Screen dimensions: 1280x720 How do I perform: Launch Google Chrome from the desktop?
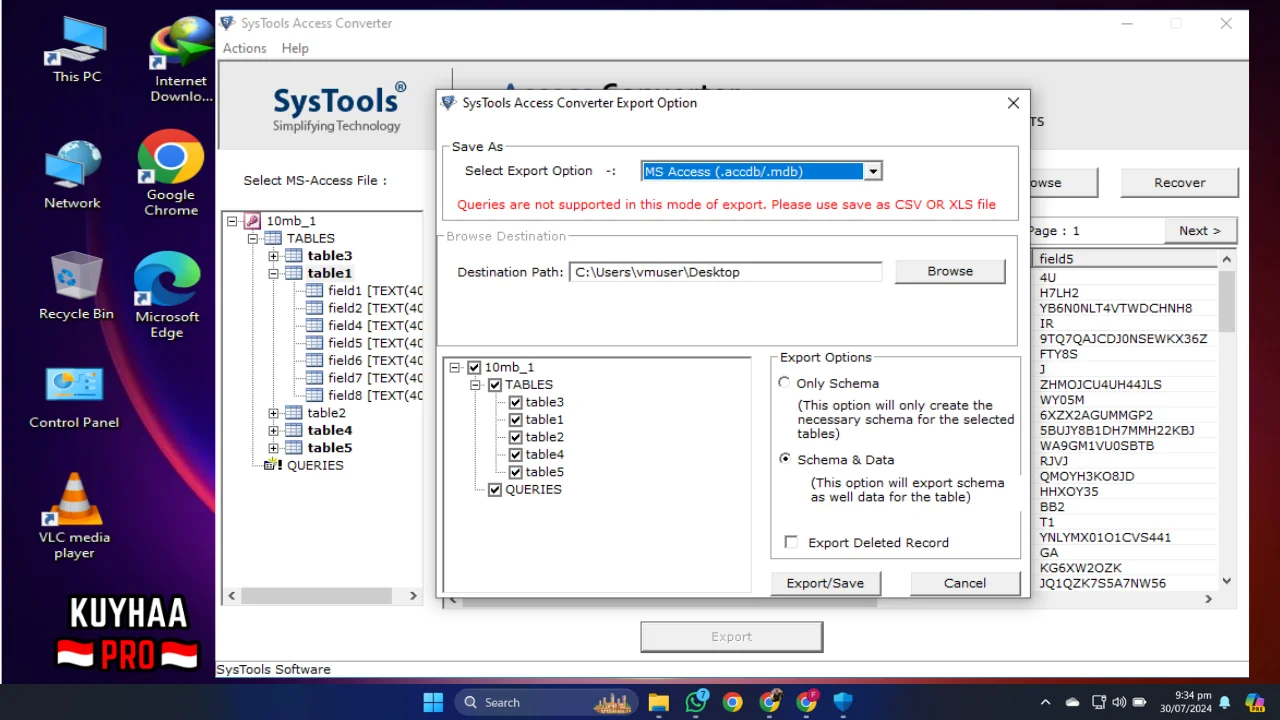tap(171, 172)
